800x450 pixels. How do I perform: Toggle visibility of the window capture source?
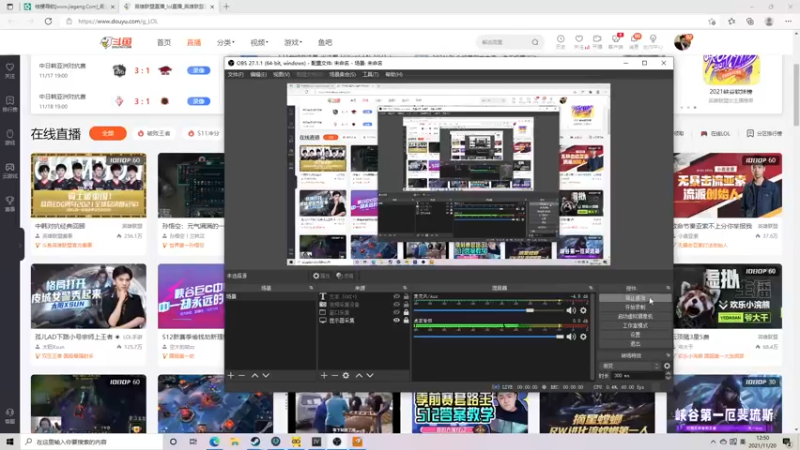click(396, 312)
